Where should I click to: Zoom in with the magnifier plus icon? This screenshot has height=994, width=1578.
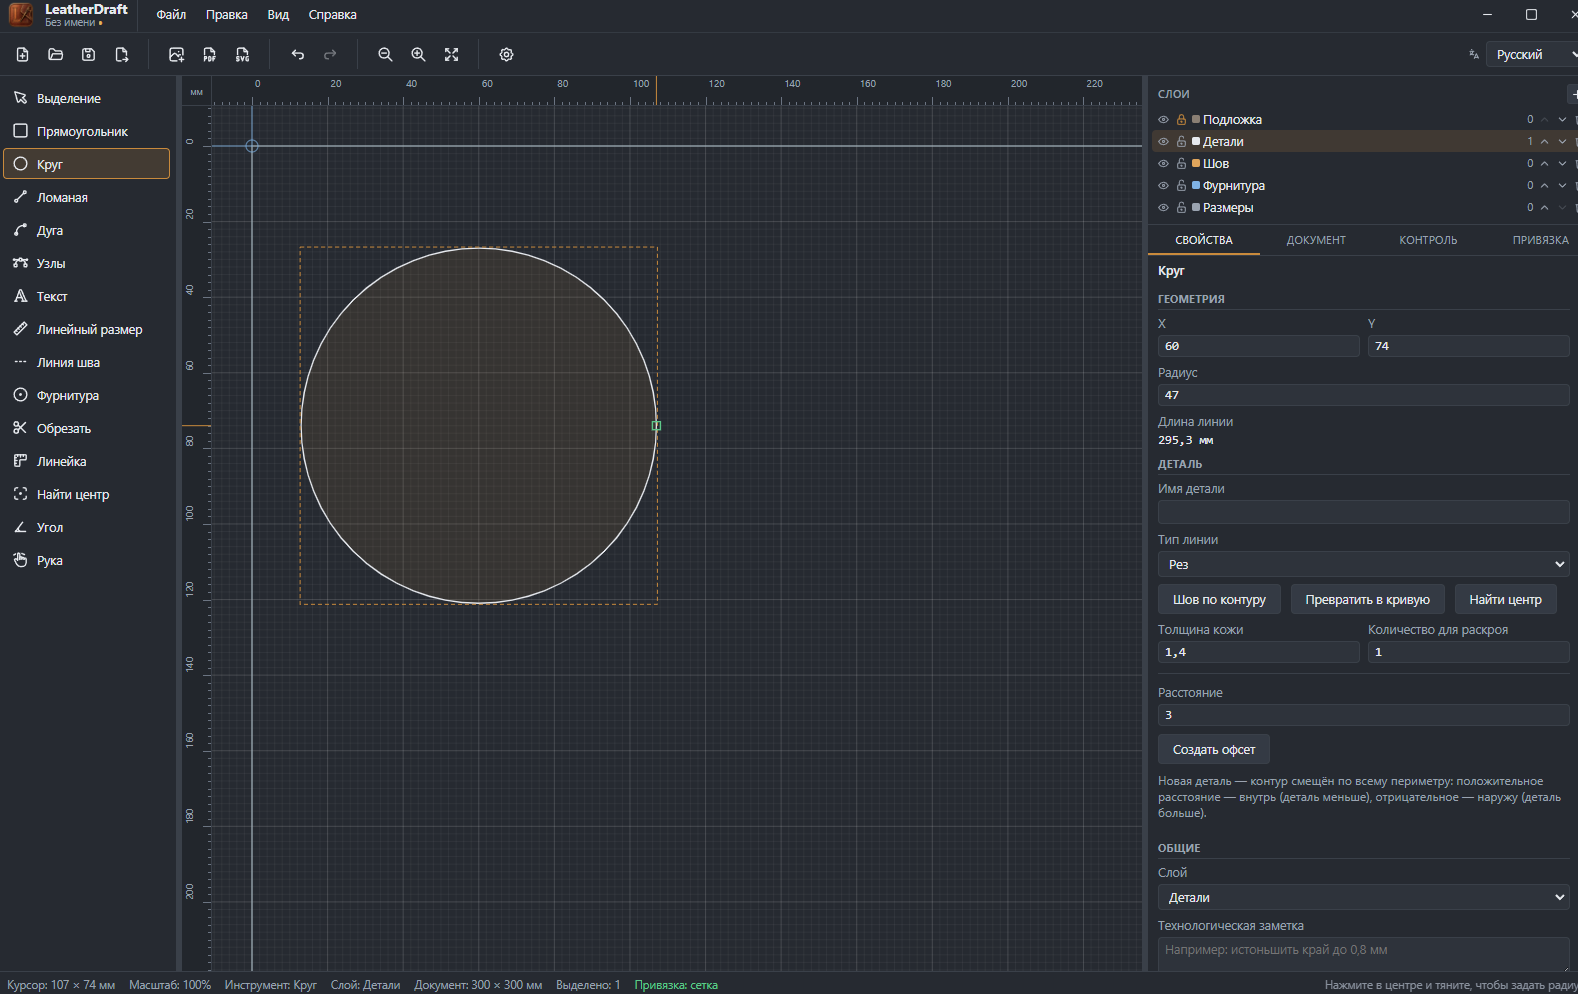[418, 55]
